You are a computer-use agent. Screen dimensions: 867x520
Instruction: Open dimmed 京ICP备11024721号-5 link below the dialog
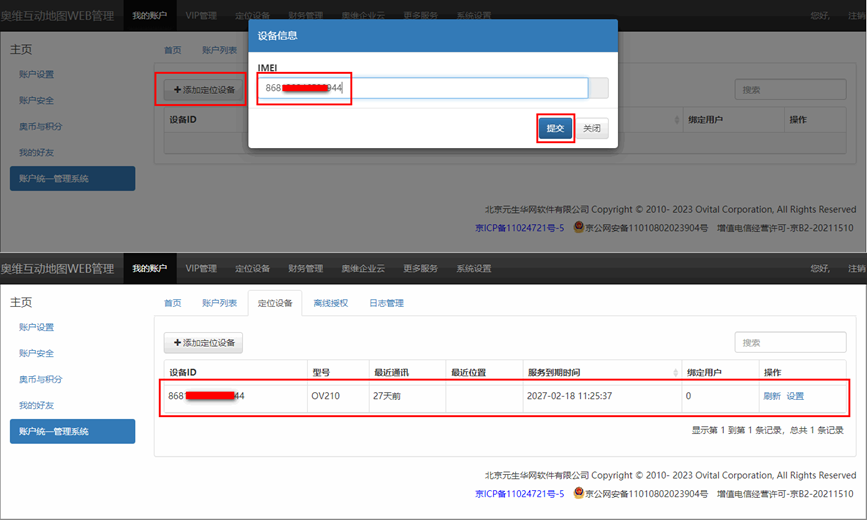[x=520, y=228]
